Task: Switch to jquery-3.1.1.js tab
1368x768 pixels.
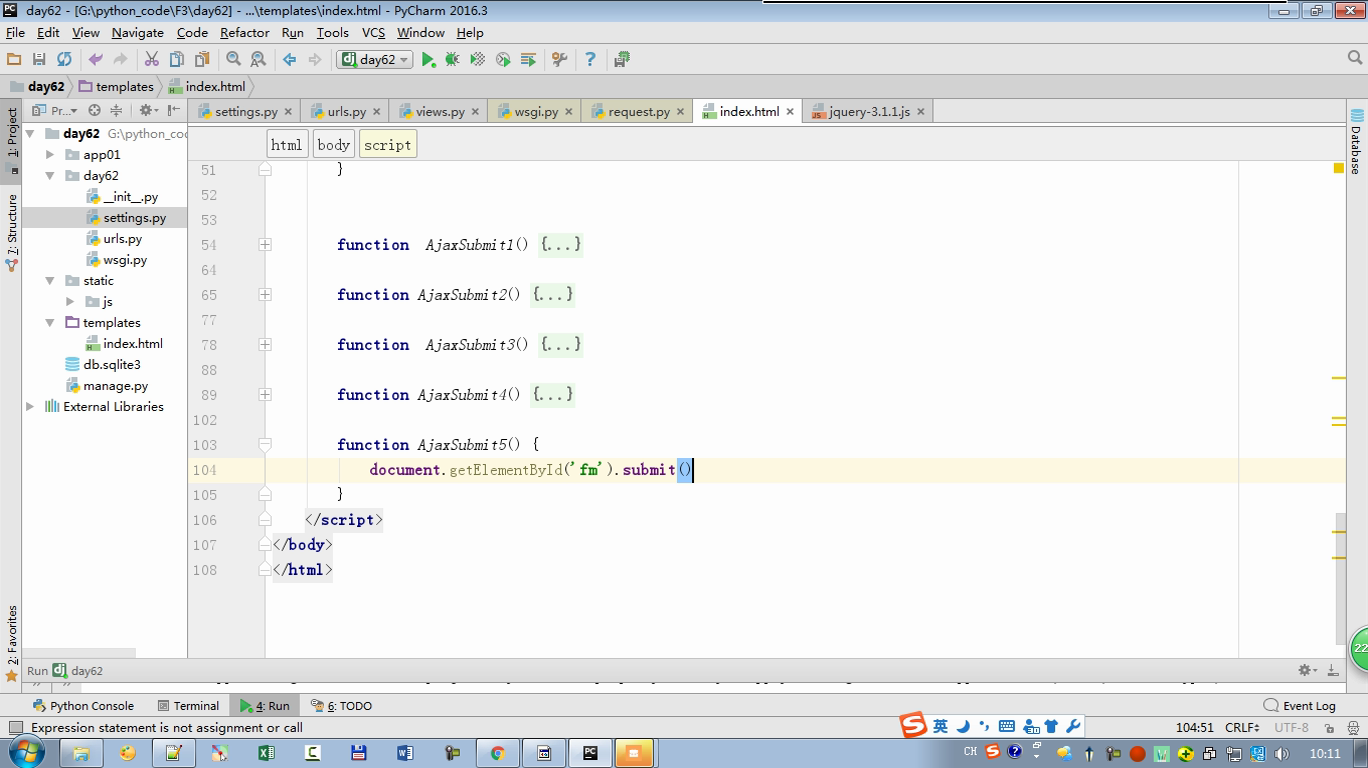Action: coord(869,112)
